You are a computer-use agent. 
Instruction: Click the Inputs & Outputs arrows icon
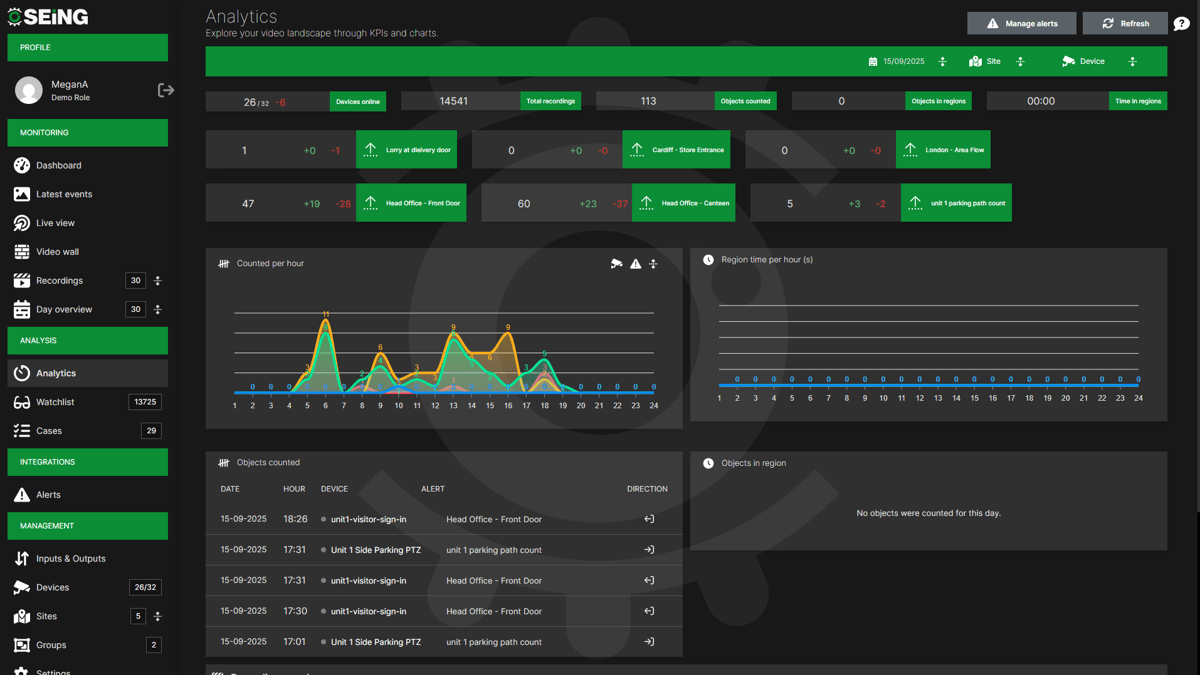coord(22,558)
